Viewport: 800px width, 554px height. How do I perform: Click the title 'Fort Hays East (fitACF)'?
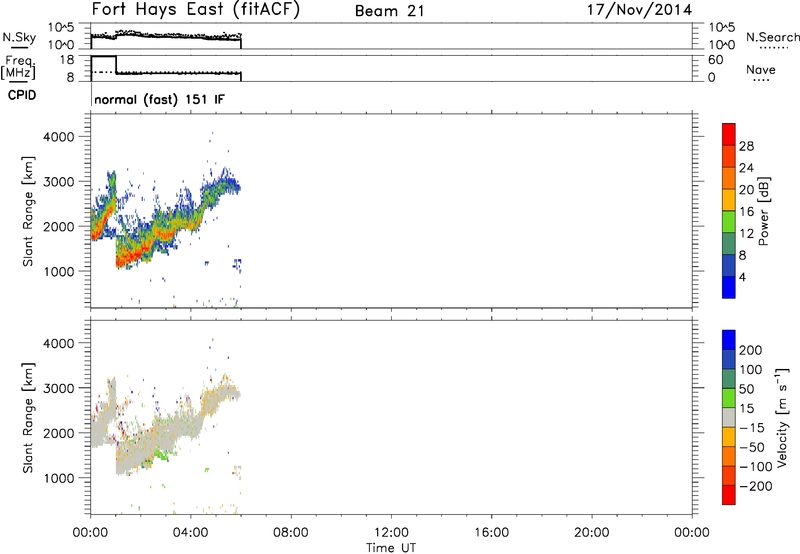coord(195,10)
